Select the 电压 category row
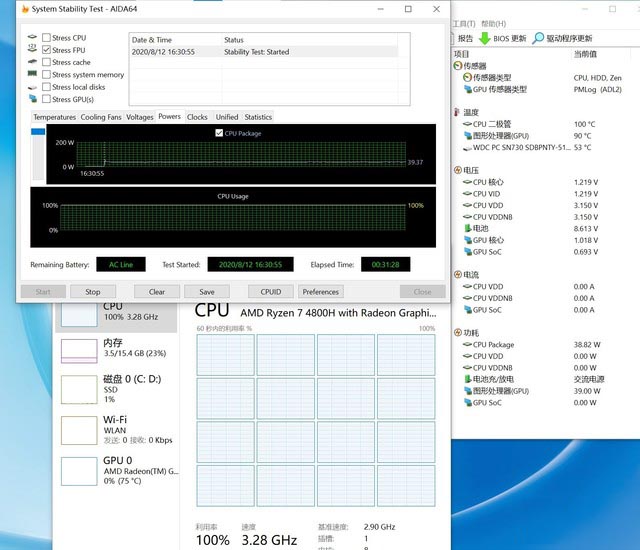This screenshot has width=640, height=550. click(x=467, y=170)
